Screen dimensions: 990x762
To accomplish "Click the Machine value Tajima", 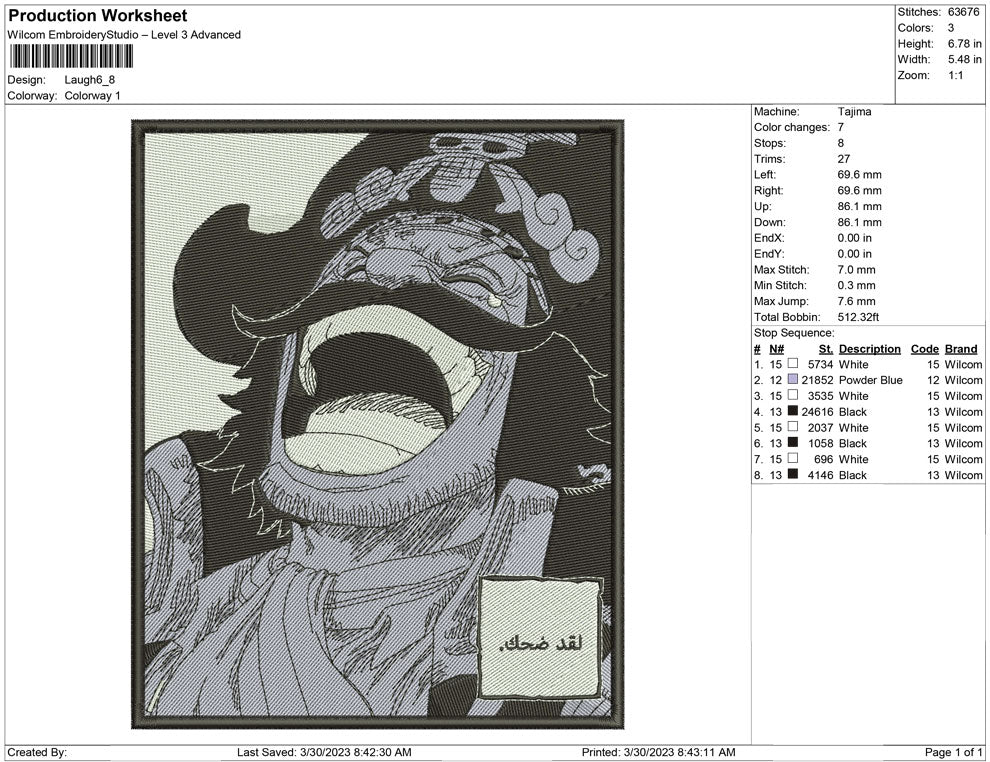I will (x=854, y=111).
